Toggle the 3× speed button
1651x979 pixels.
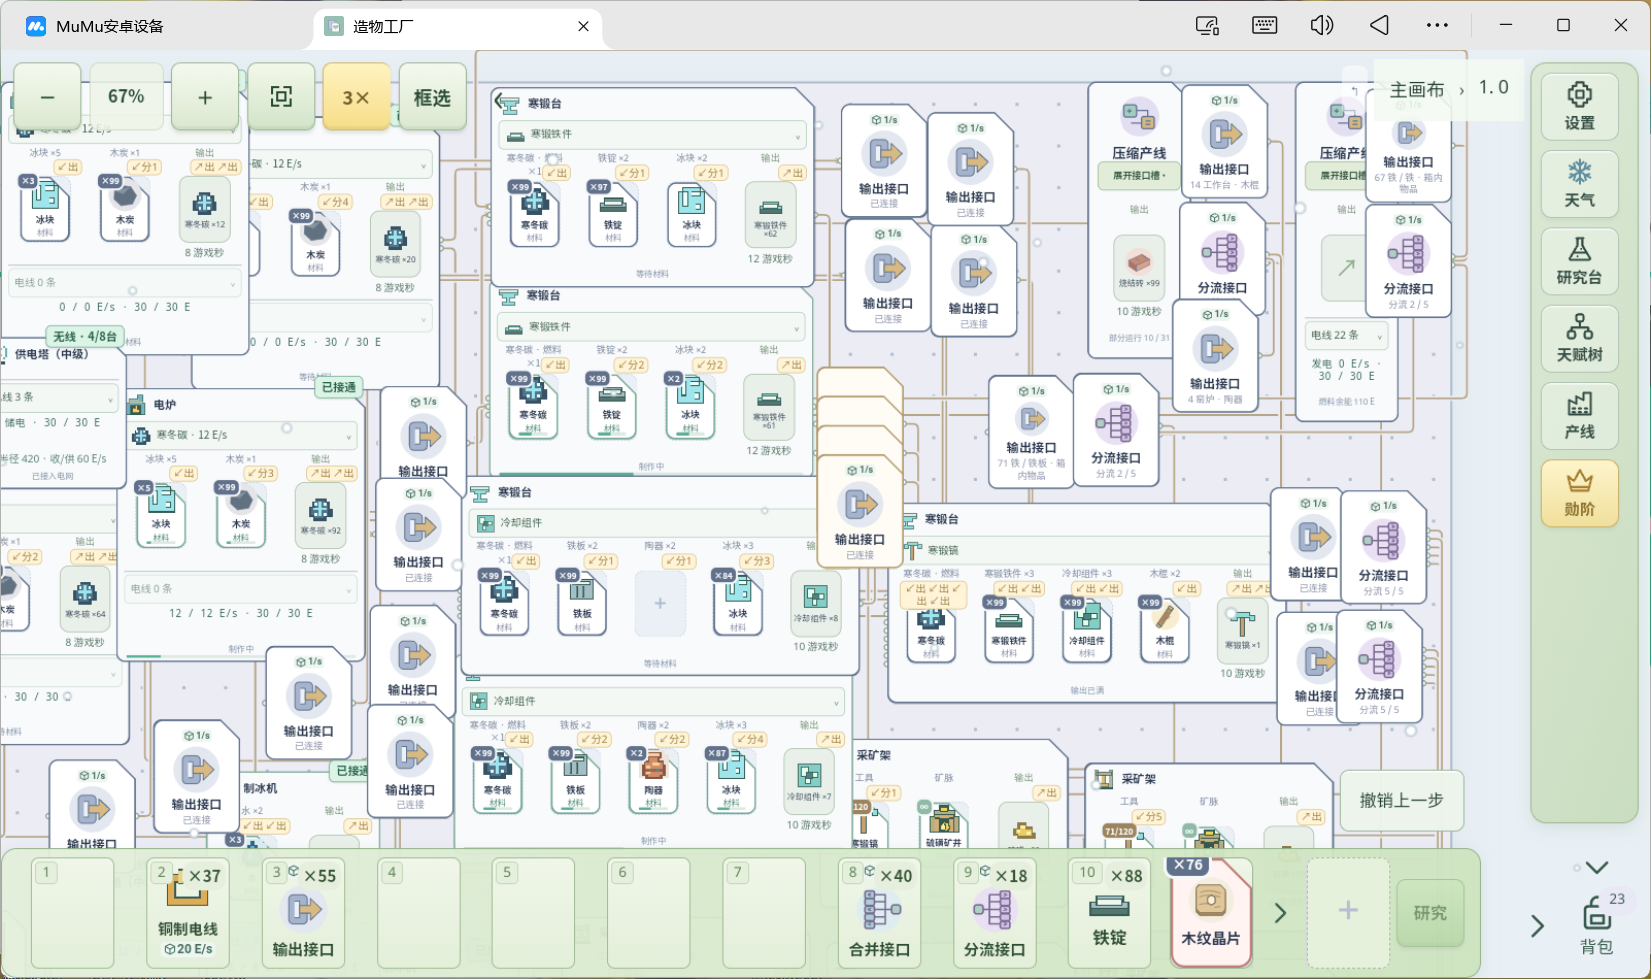point(356,97)
